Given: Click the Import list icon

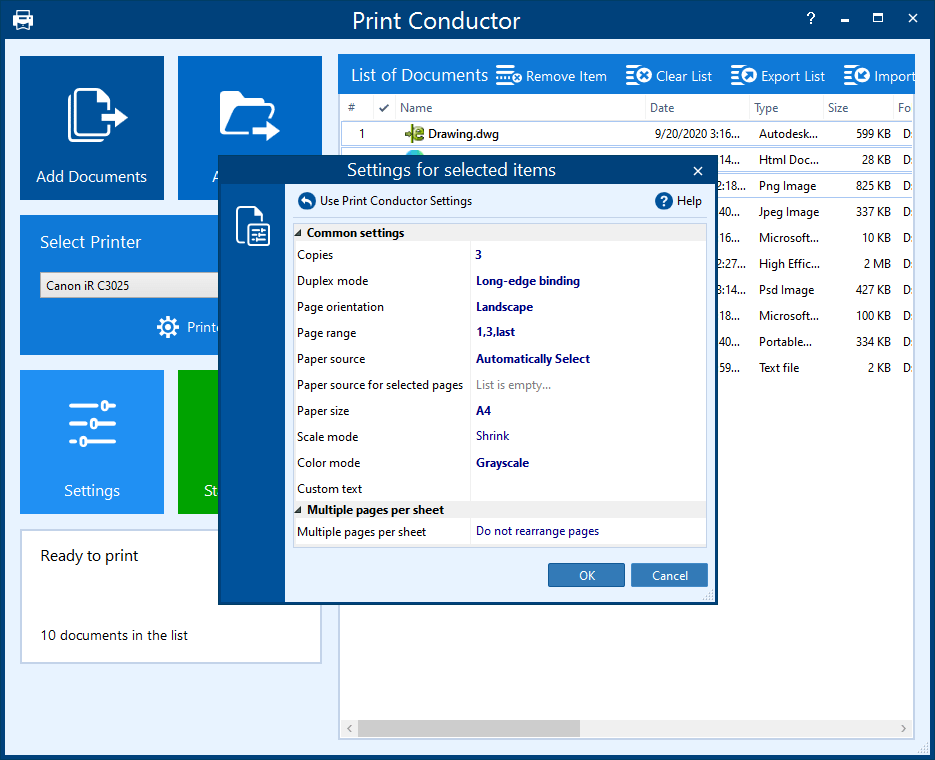Looking at the screenshot, I should tap(857, 75).
